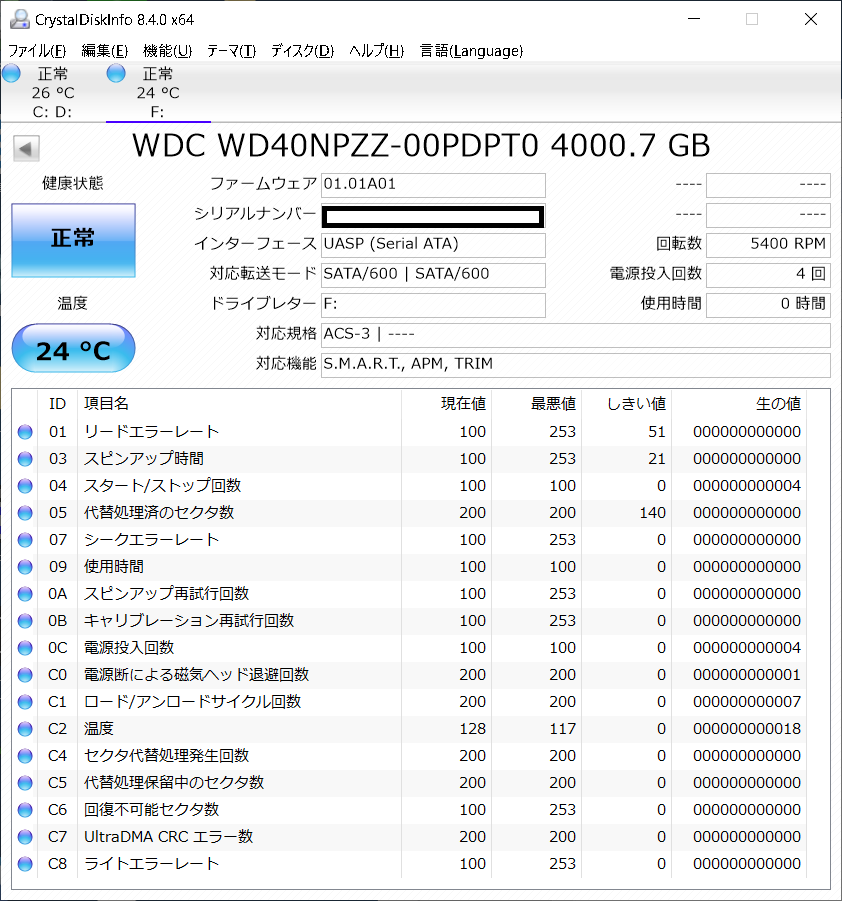The width and height of the screenshot is (842, 901).
Task: Open the ディスク(D) menu
Action: pyautogui.click(x=302, y=51)
